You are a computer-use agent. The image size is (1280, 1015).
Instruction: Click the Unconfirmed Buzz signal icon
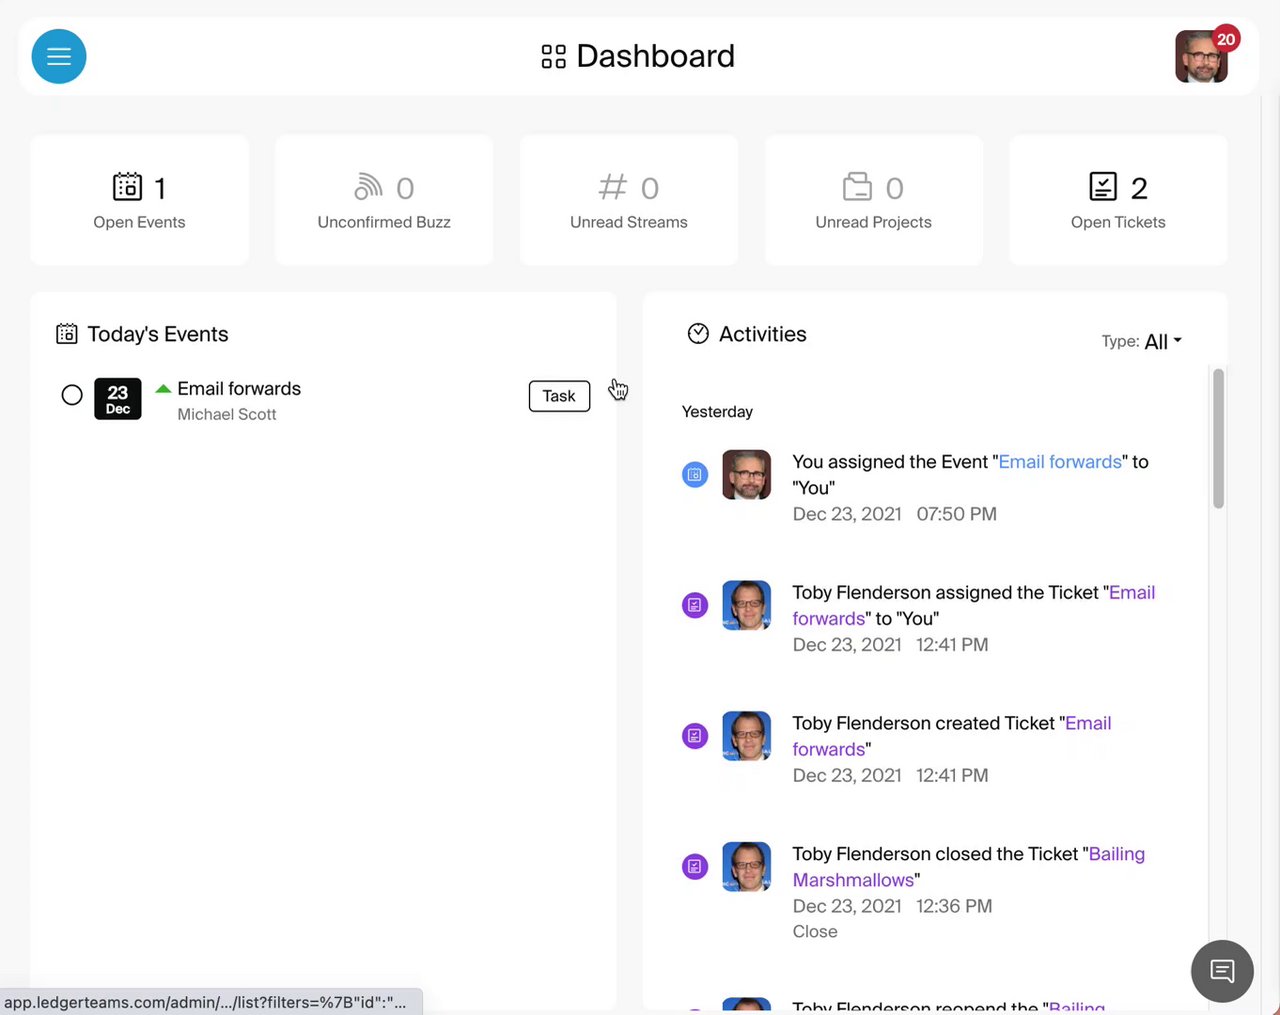coord(369,187)
